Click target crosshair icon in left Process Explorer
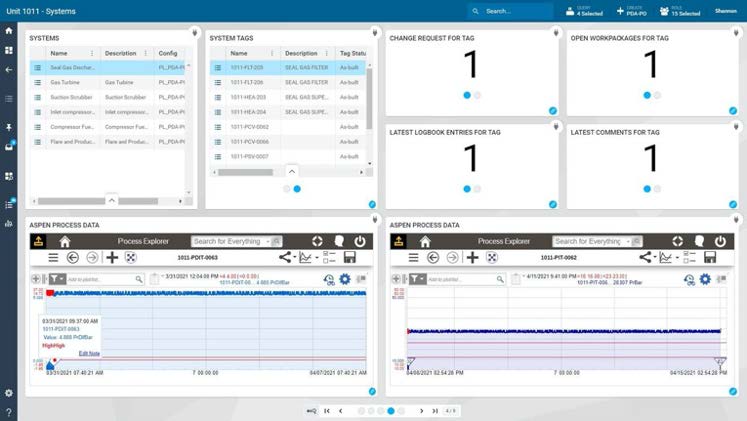Image resolution: width=747 pixels, height=421 pixels. [317, 241]
